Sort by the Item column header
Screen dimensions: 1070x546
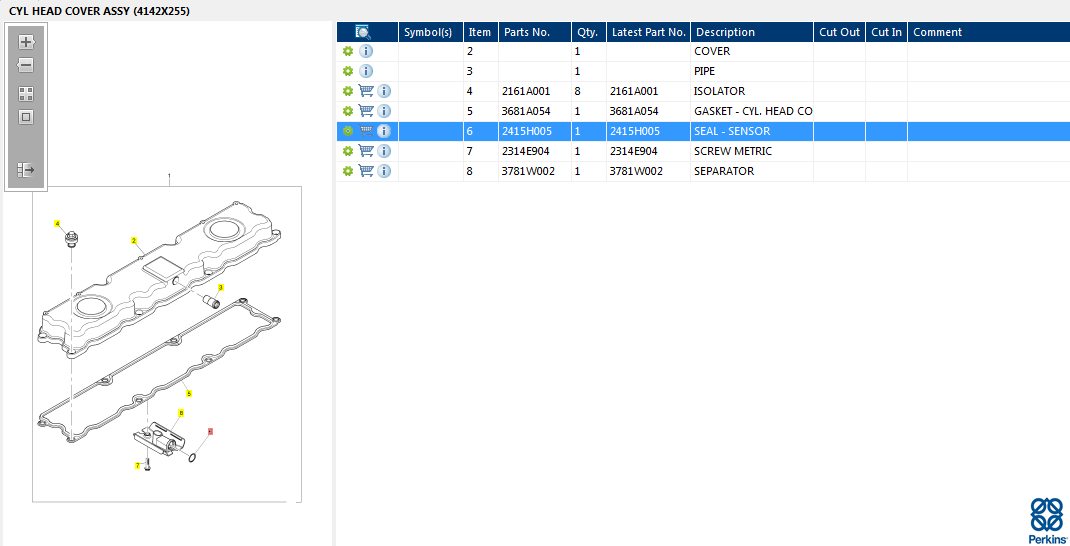coord(481,32)
